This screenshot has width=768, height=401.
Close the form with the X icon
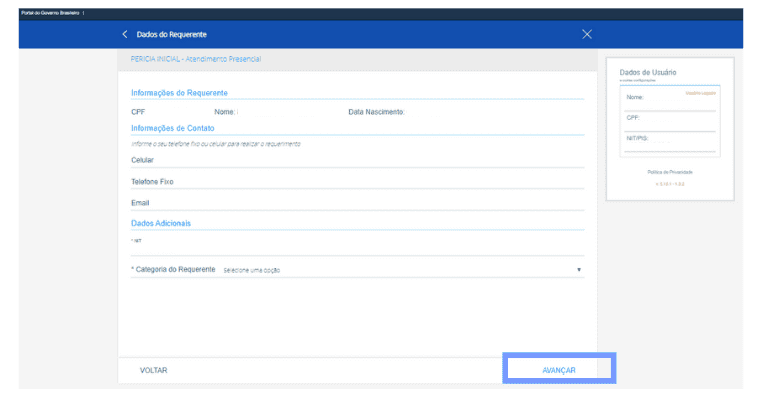tap(587, 34)
